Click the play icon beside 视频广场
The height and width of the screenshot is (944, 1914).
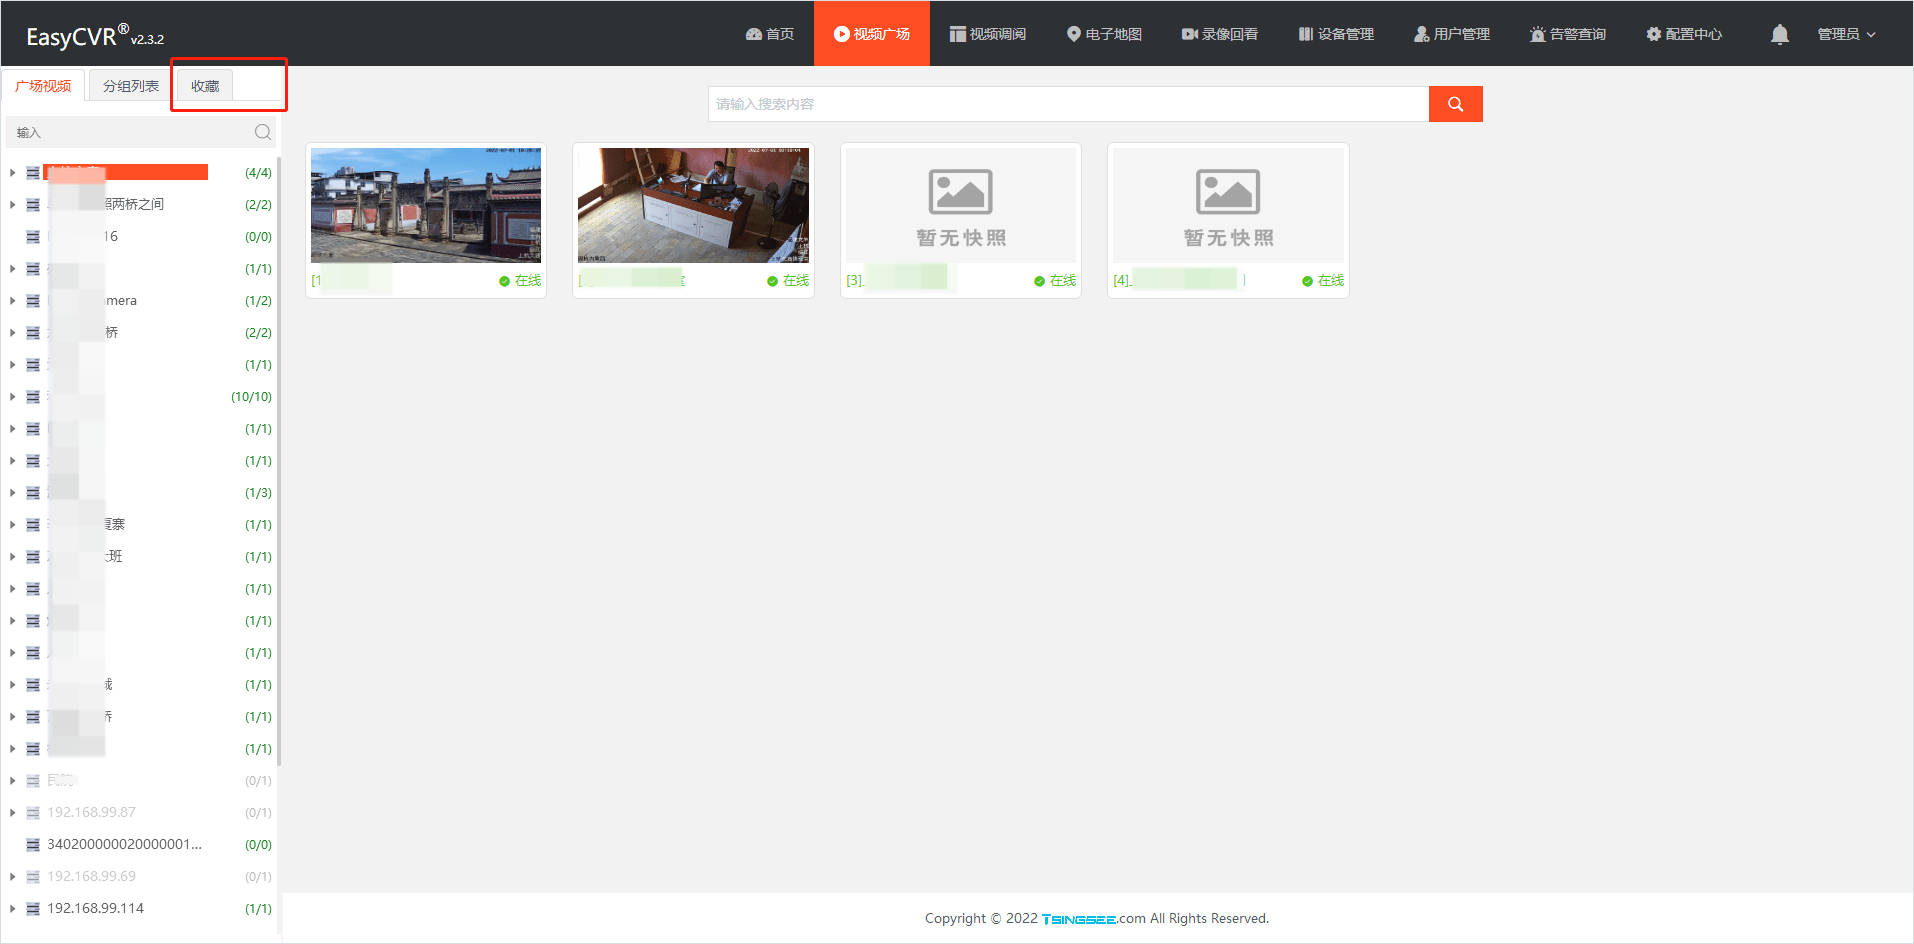[842, 34]
